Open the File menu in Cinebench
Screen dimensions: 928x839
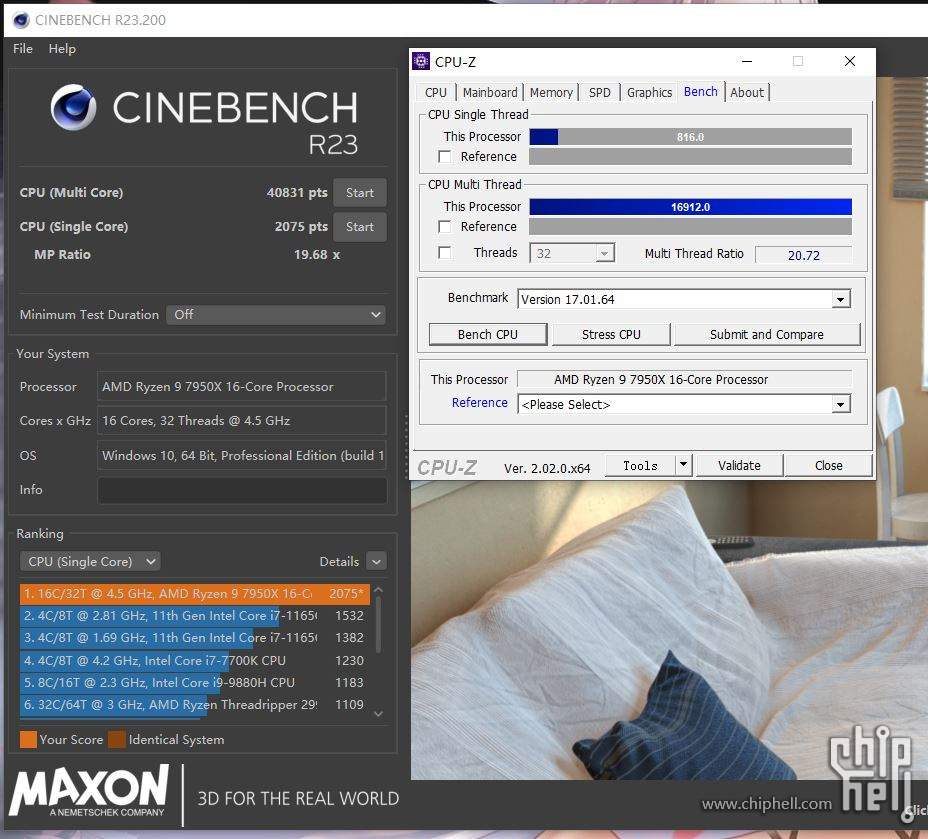22,49
